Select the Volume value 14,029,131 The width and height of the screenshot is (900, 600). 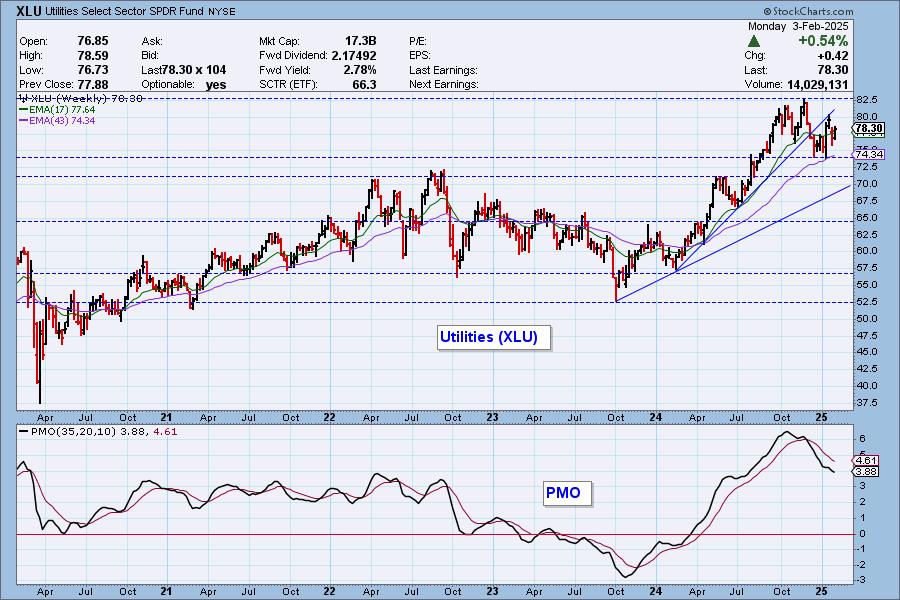pyautogui.click(x=817, y=84)
